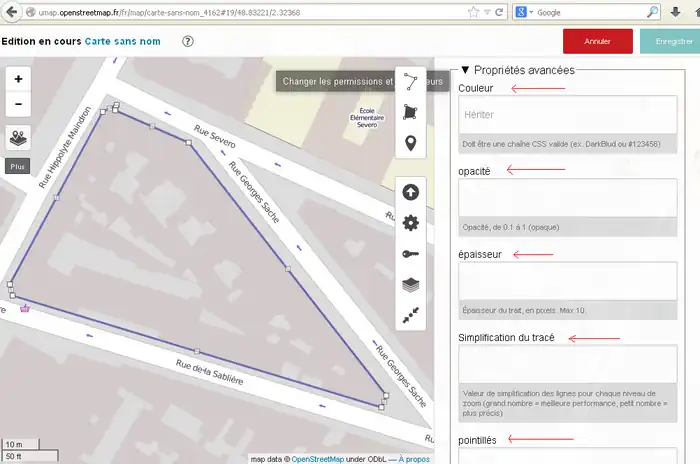Image resolution: width=700 pixels, height=464 pixels.
Task: Open the data layers icon on left
Action: coord(19,138)
